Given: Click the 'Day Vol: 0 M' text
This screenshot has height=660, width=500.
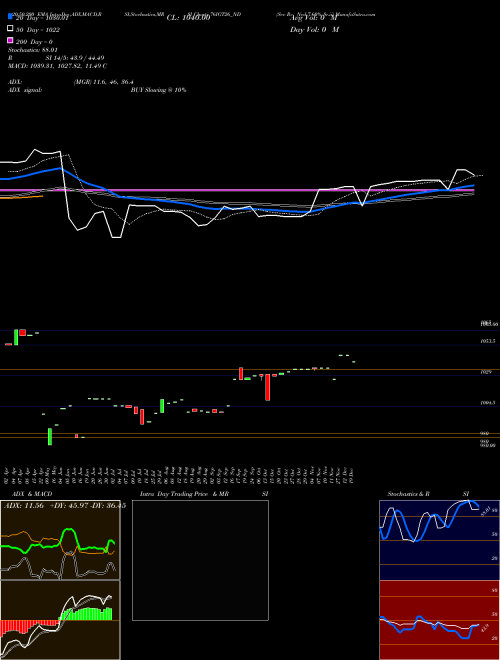Looking at the screenshot, I should tap(314, 29).
